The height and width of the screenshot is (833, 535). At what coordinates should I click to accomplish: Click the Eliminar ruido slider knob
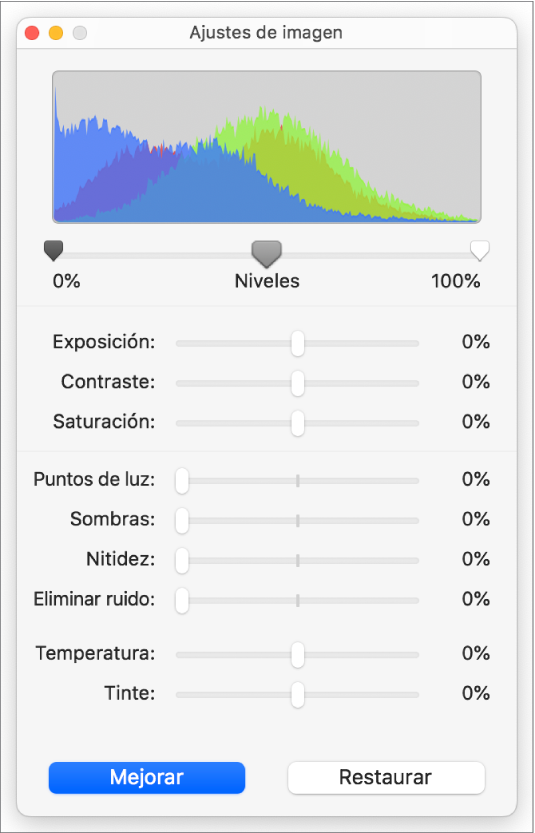coord(182,600)
